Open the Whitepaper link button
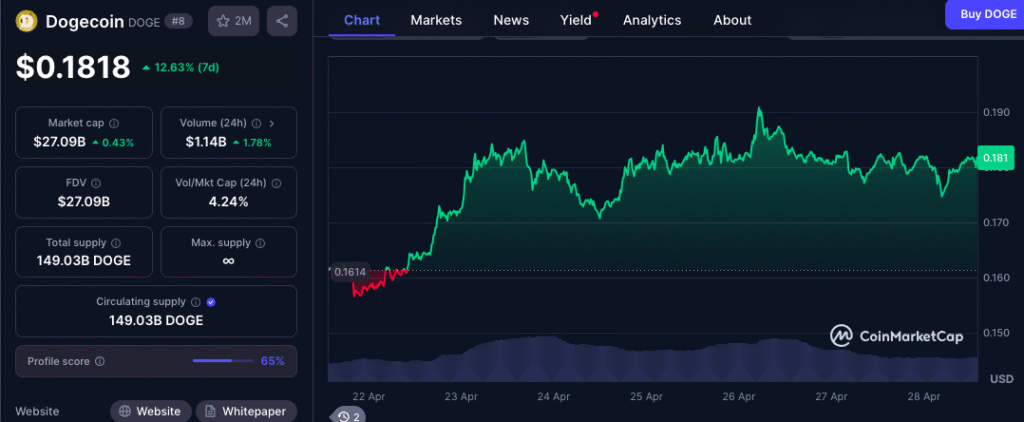 (246, 412)
